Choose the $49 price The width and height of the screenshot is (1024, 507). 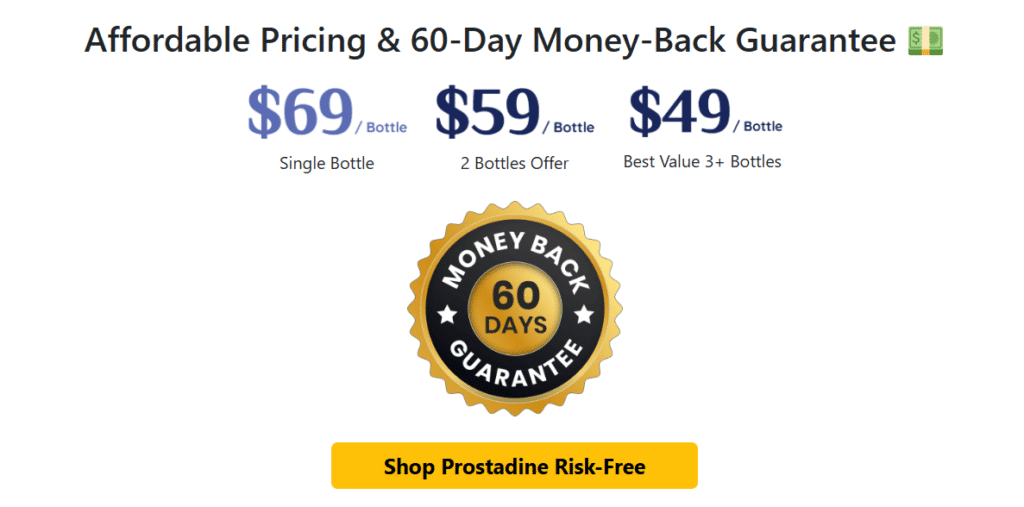pyautogui.click(x=679, y=112)
